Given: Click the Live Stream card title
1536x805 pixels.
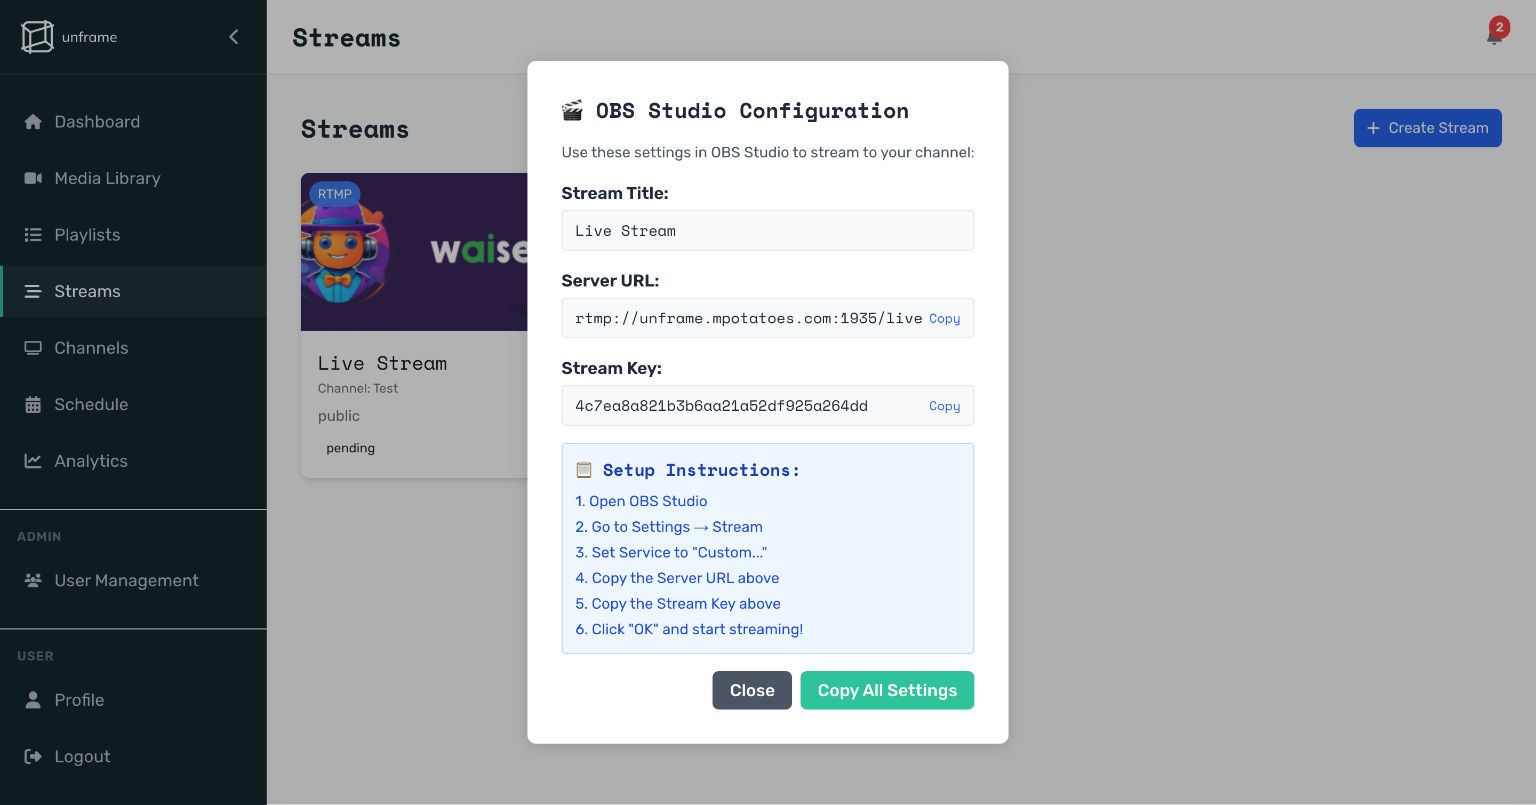Looking at the screenshot, I should coord(382,363).
